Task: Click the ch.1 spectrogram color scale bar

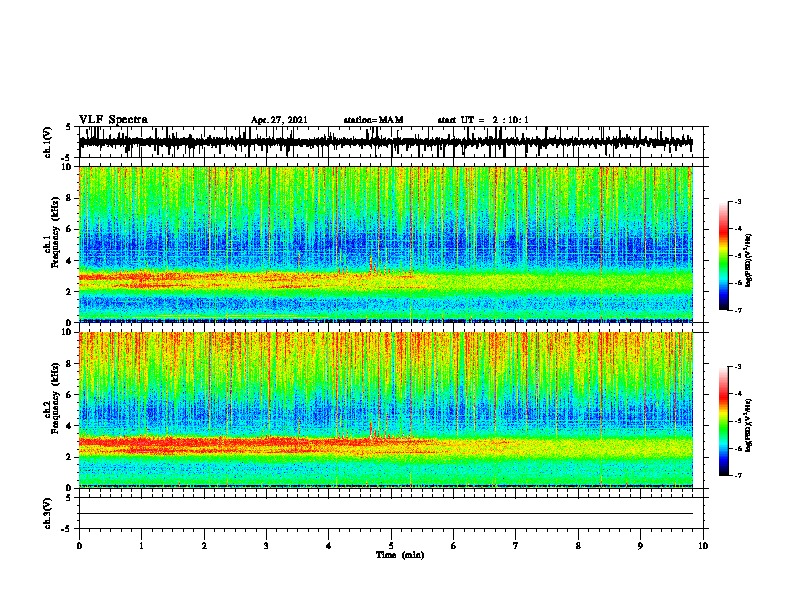Action: point(723,256)
